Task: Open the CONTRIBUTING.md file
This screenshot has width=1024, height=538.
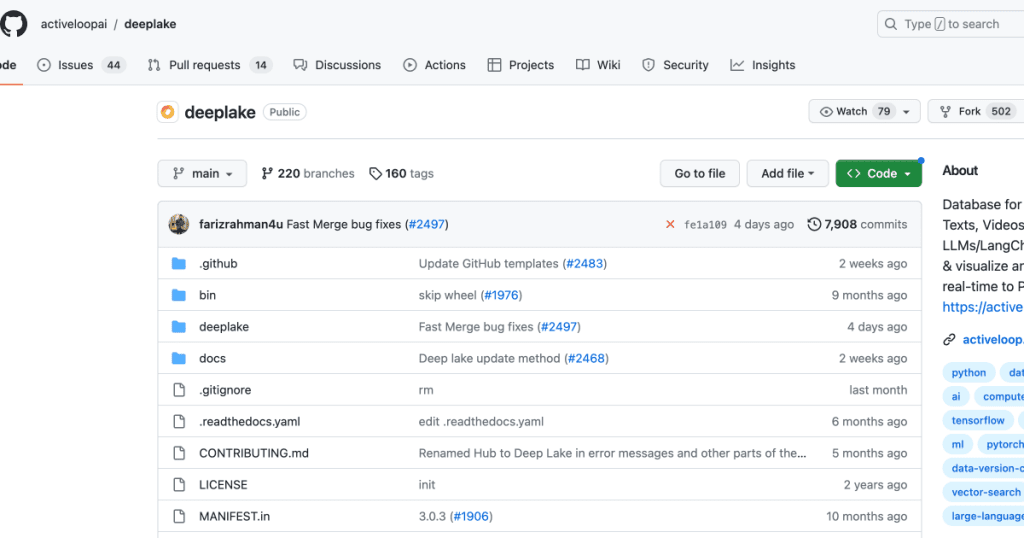Action: tap(254, 453)
